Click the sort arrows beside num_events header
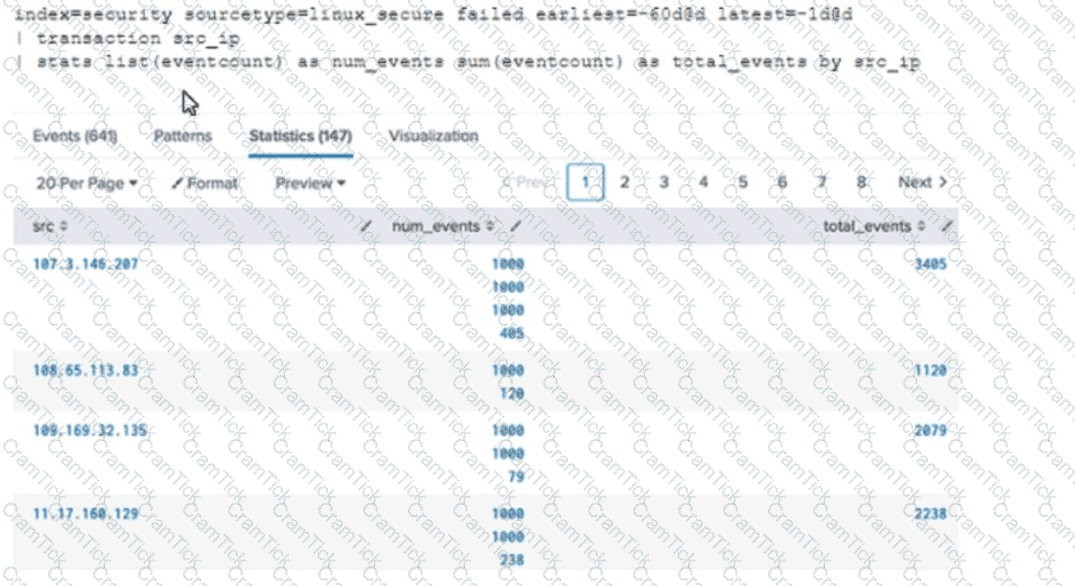Image resolution: width=1075 pixels, height=586 pixels. pos(490,227)
